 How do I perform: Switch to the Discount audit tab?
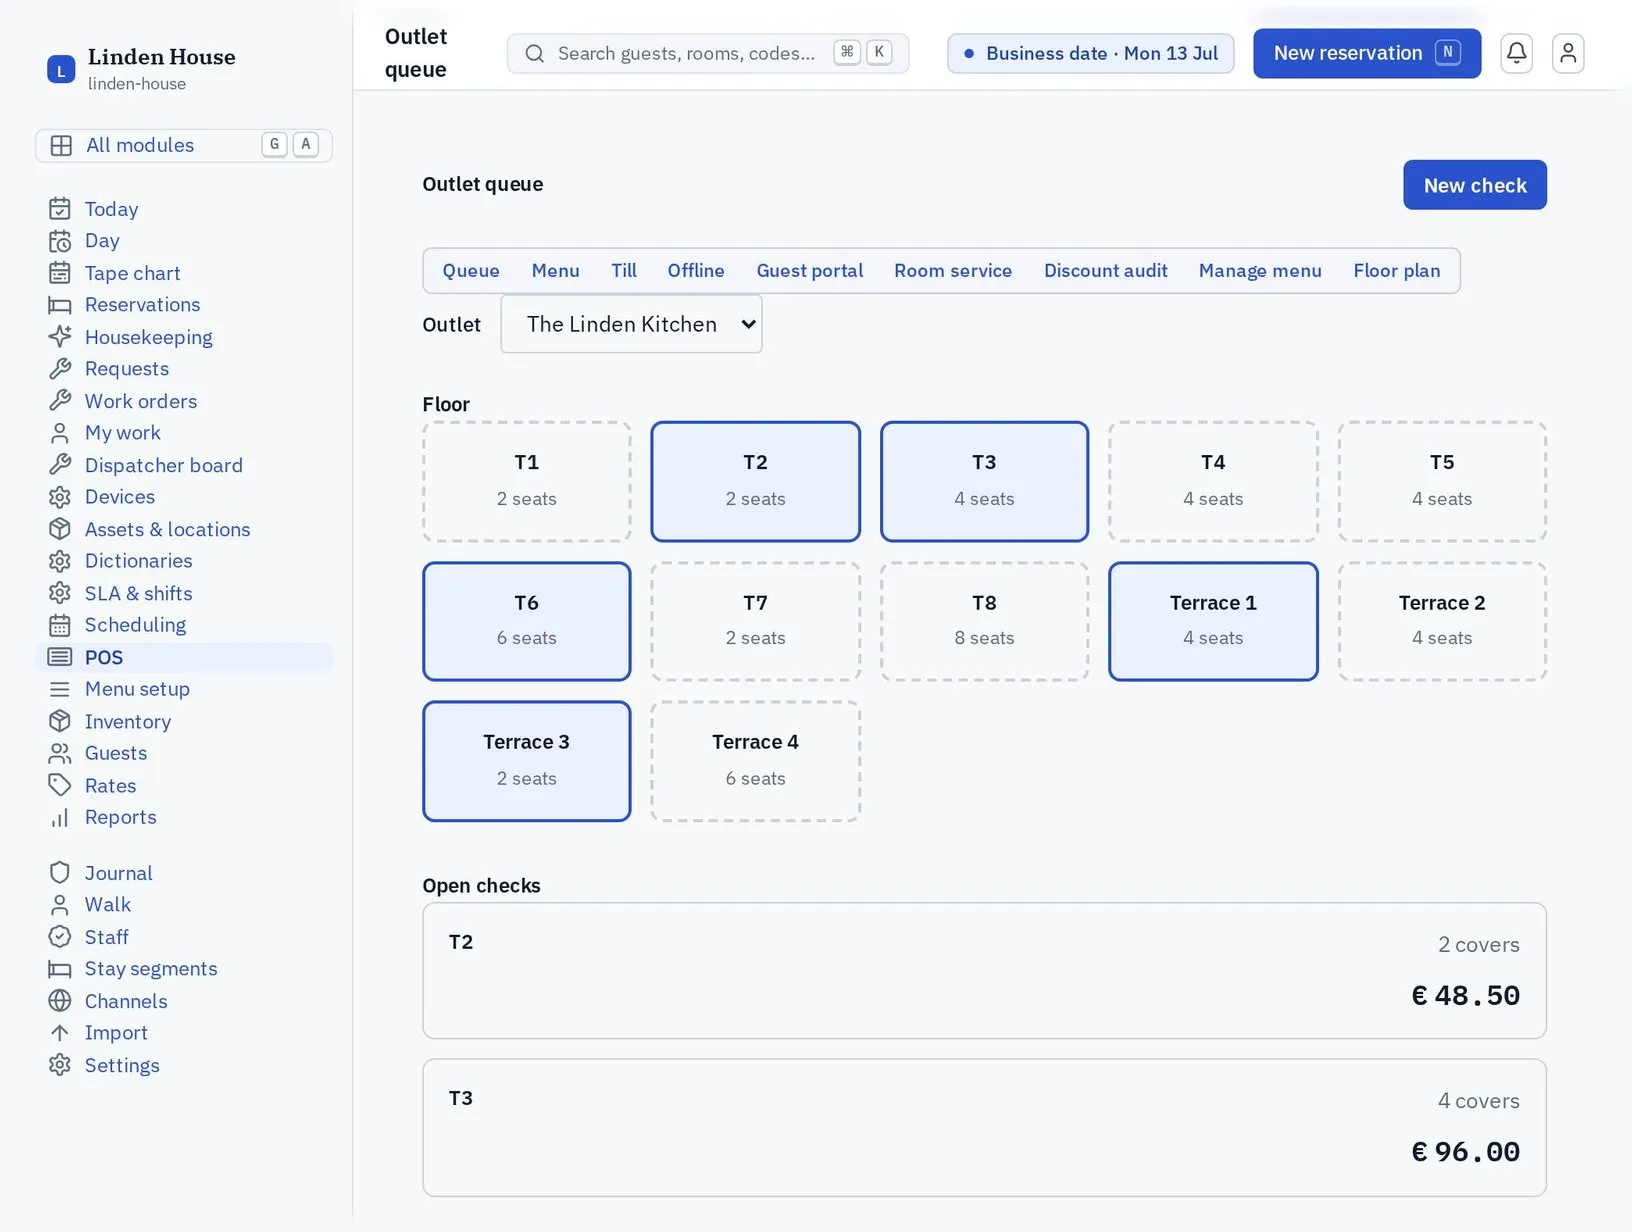1105,271
